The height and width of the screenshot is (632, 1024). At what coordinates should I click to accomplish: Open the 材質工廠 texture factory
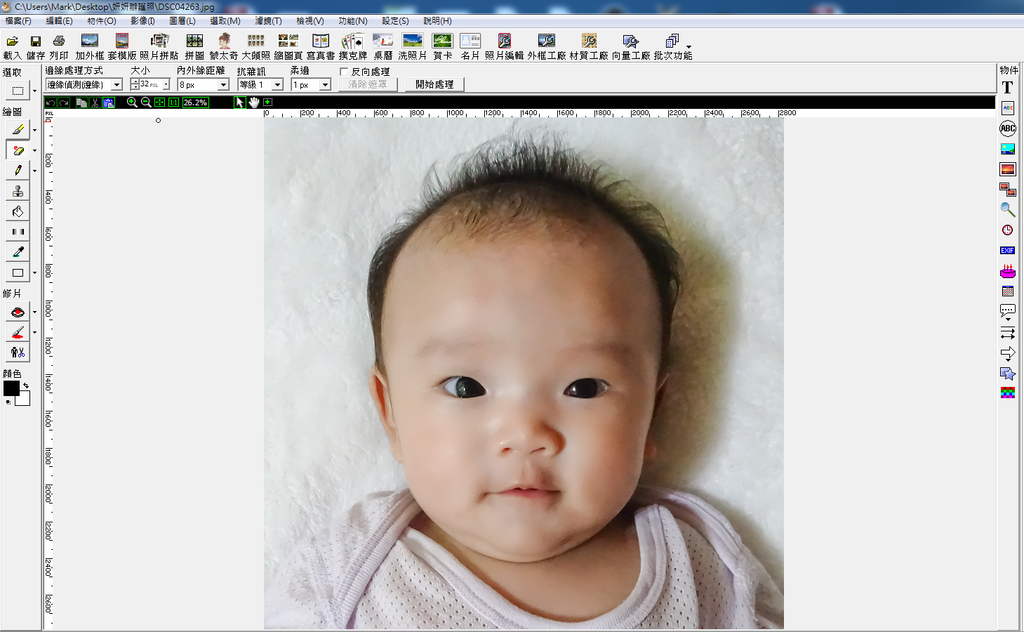(x=589, y=47)
